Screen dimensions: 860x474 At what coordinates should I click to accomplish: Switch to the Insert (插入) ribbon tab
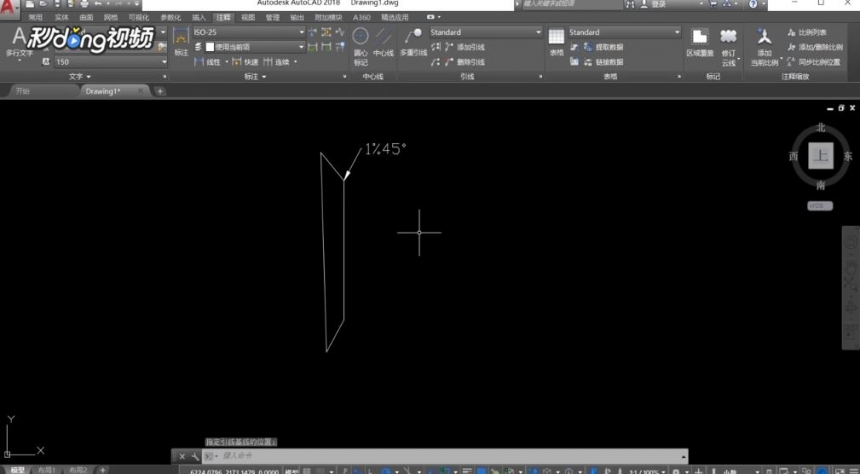click(x=199, y=18)
